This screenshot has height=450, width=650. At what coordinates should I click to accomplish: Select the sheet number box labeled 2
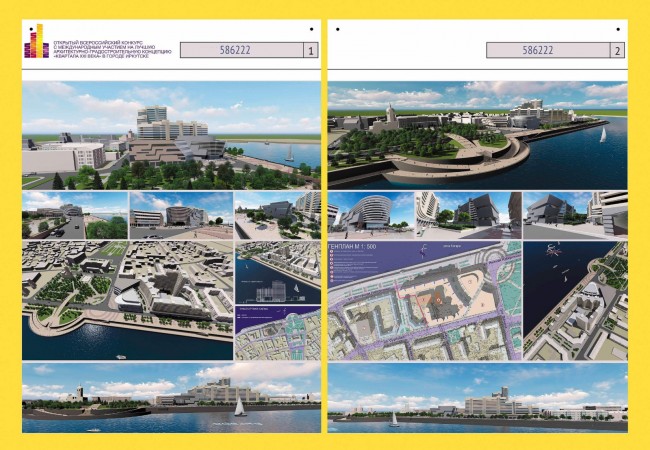(617, 51)
